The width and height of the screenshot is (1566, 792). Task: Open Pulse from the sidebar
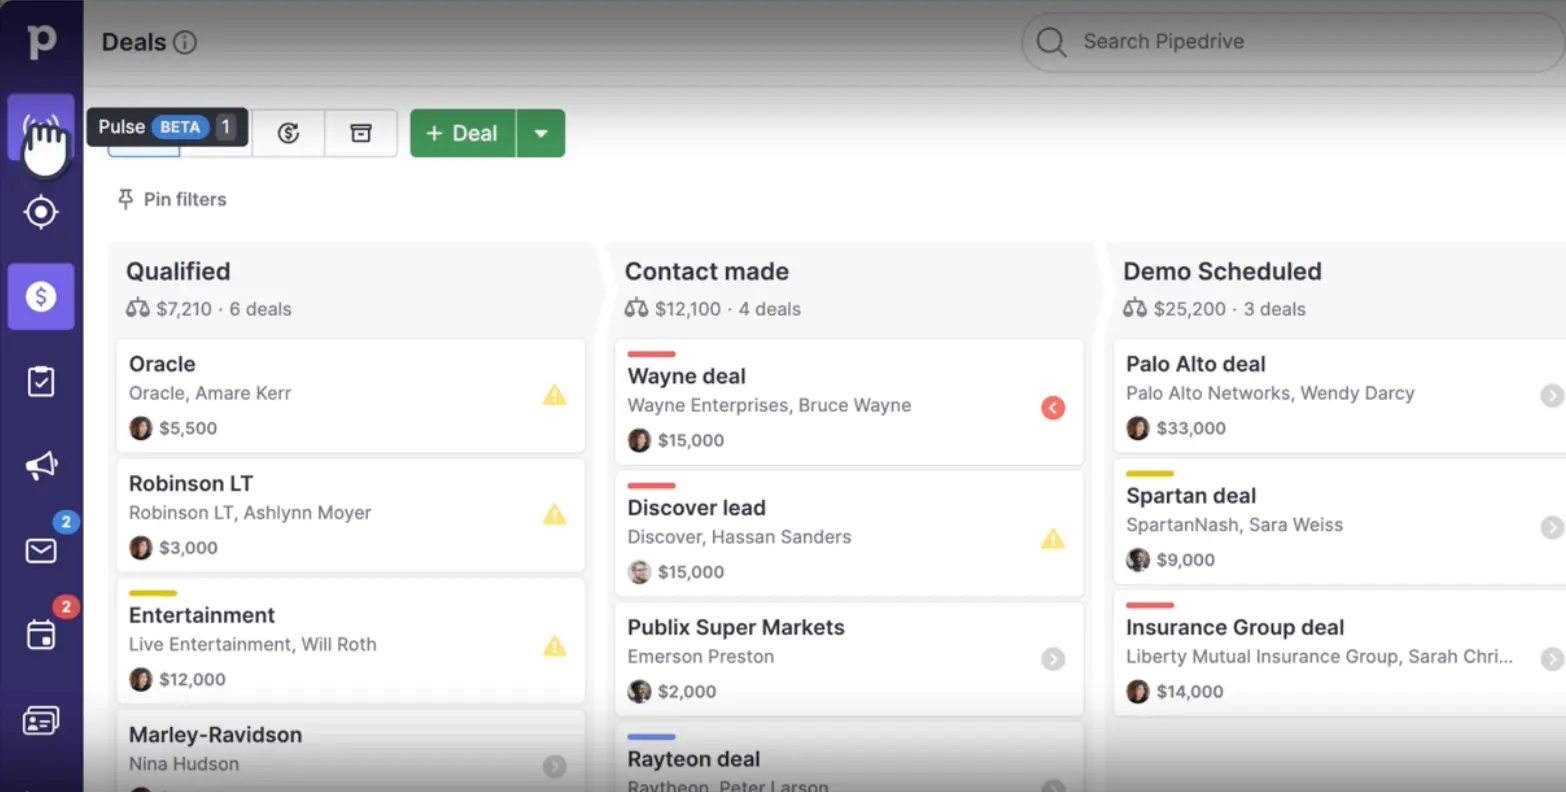41,128
